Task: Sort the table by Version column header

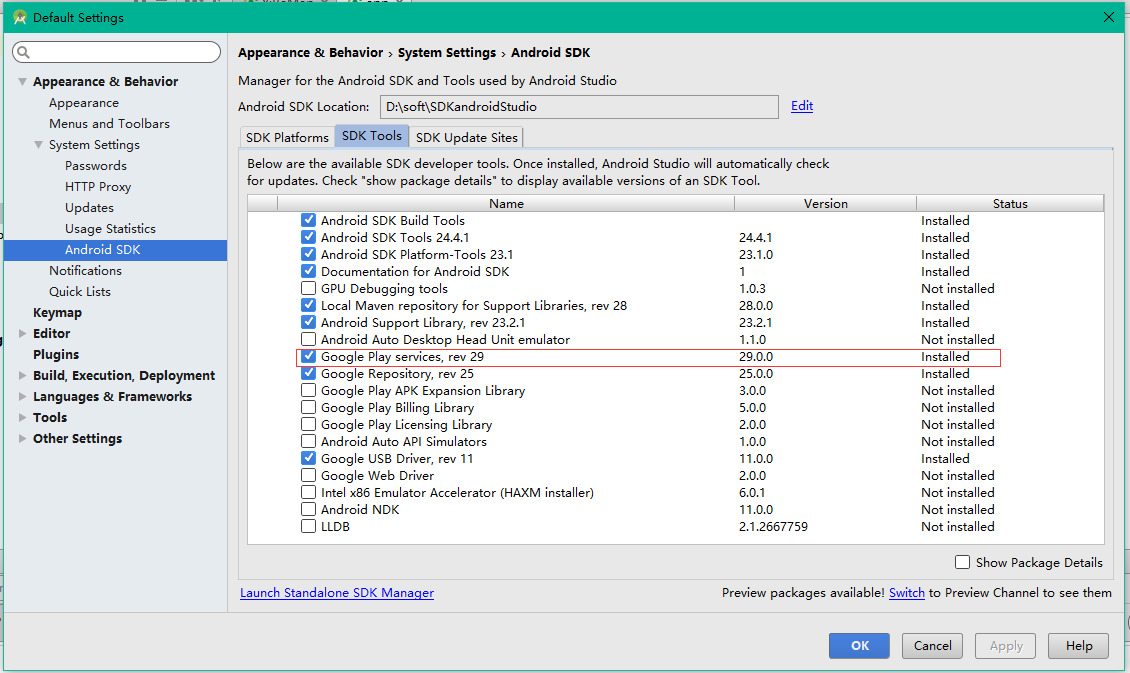Action: 825,204
